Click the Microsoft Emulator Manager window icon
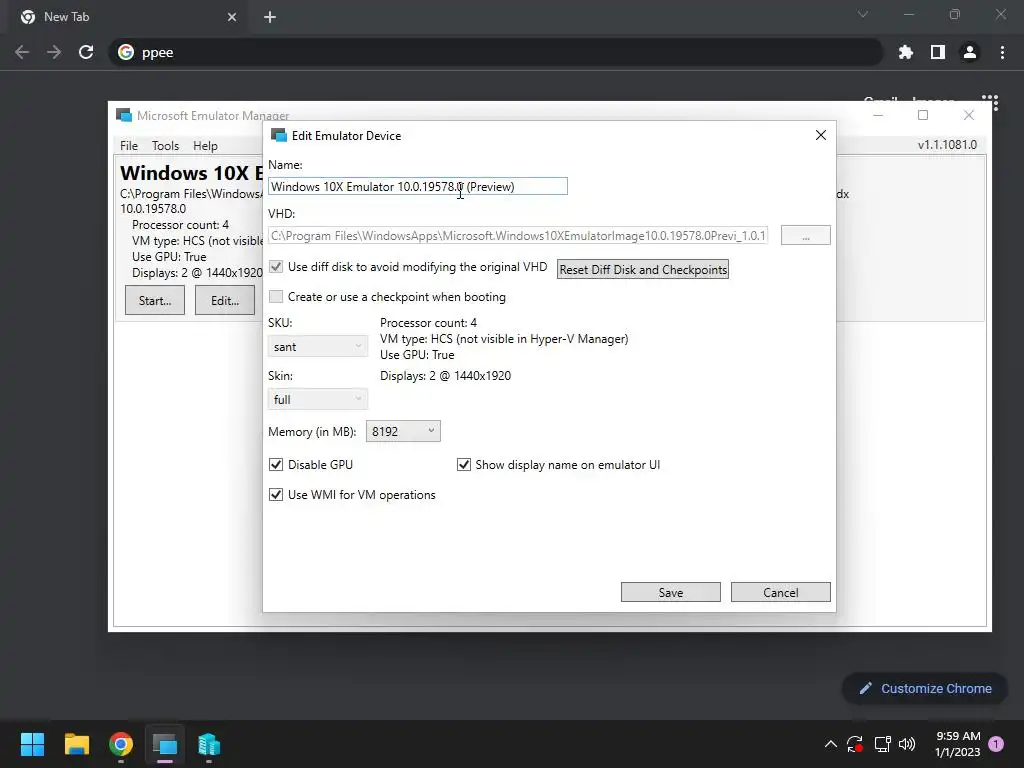 (x=124, y=116)
